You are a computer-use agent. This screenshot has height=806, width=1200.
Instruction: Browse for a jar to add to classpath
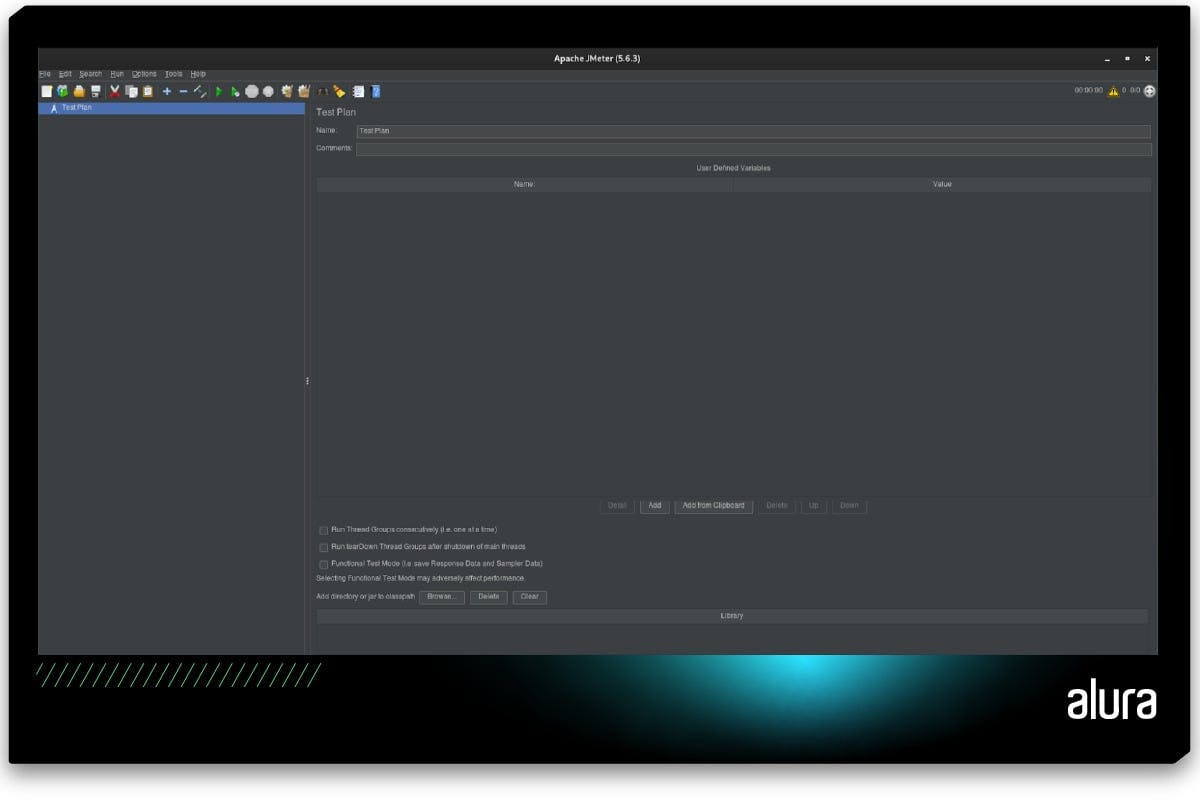(441, 597)
